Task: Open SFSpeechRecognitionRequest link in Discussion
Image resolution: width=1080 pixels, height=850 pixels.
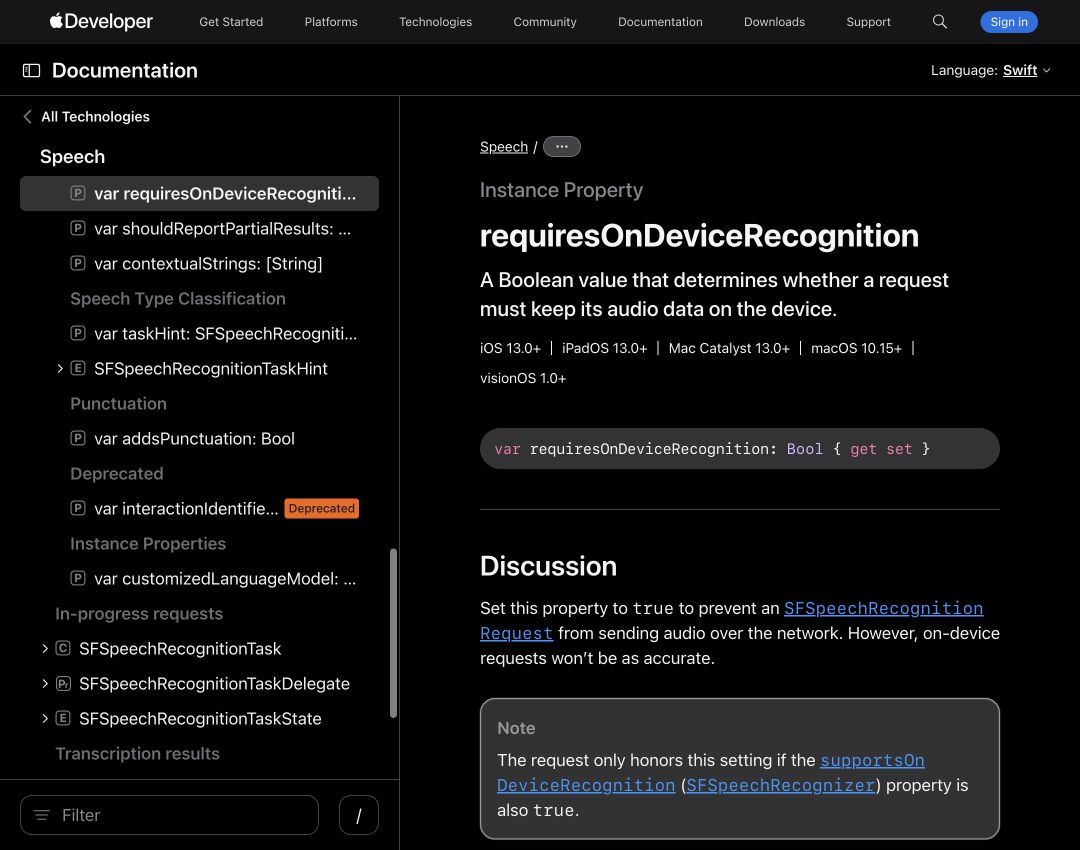Action: (883, 608)
